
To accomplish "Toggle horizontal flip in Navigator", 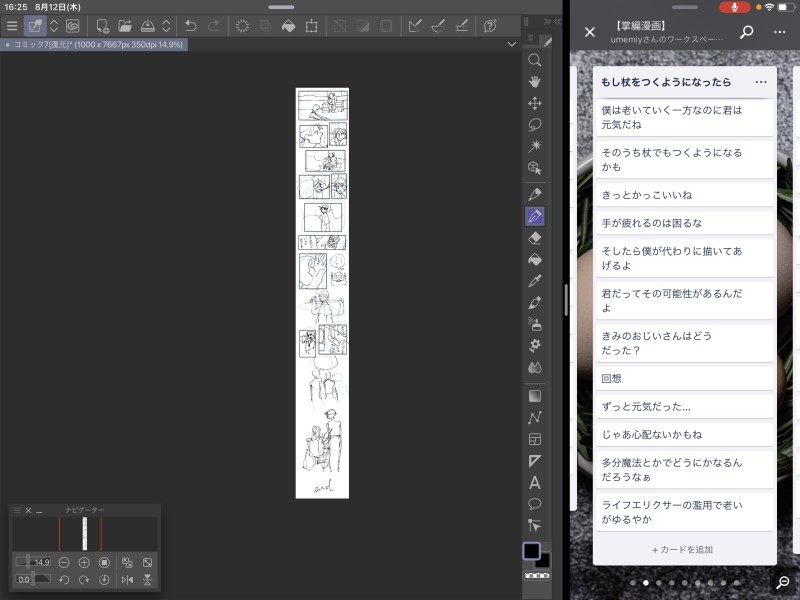I will tap(127, 580).
